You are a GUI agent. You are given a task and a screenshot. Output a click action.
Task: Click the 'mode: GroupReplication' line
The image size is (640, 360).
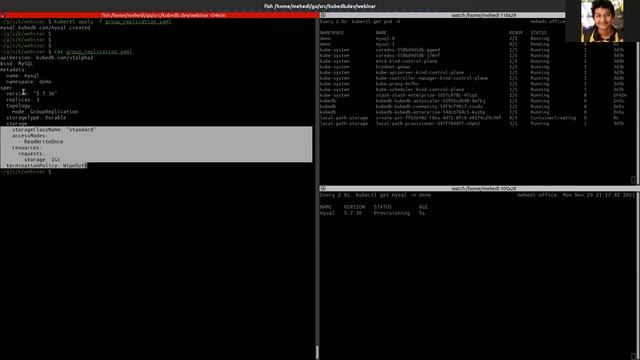pos(45,111)
